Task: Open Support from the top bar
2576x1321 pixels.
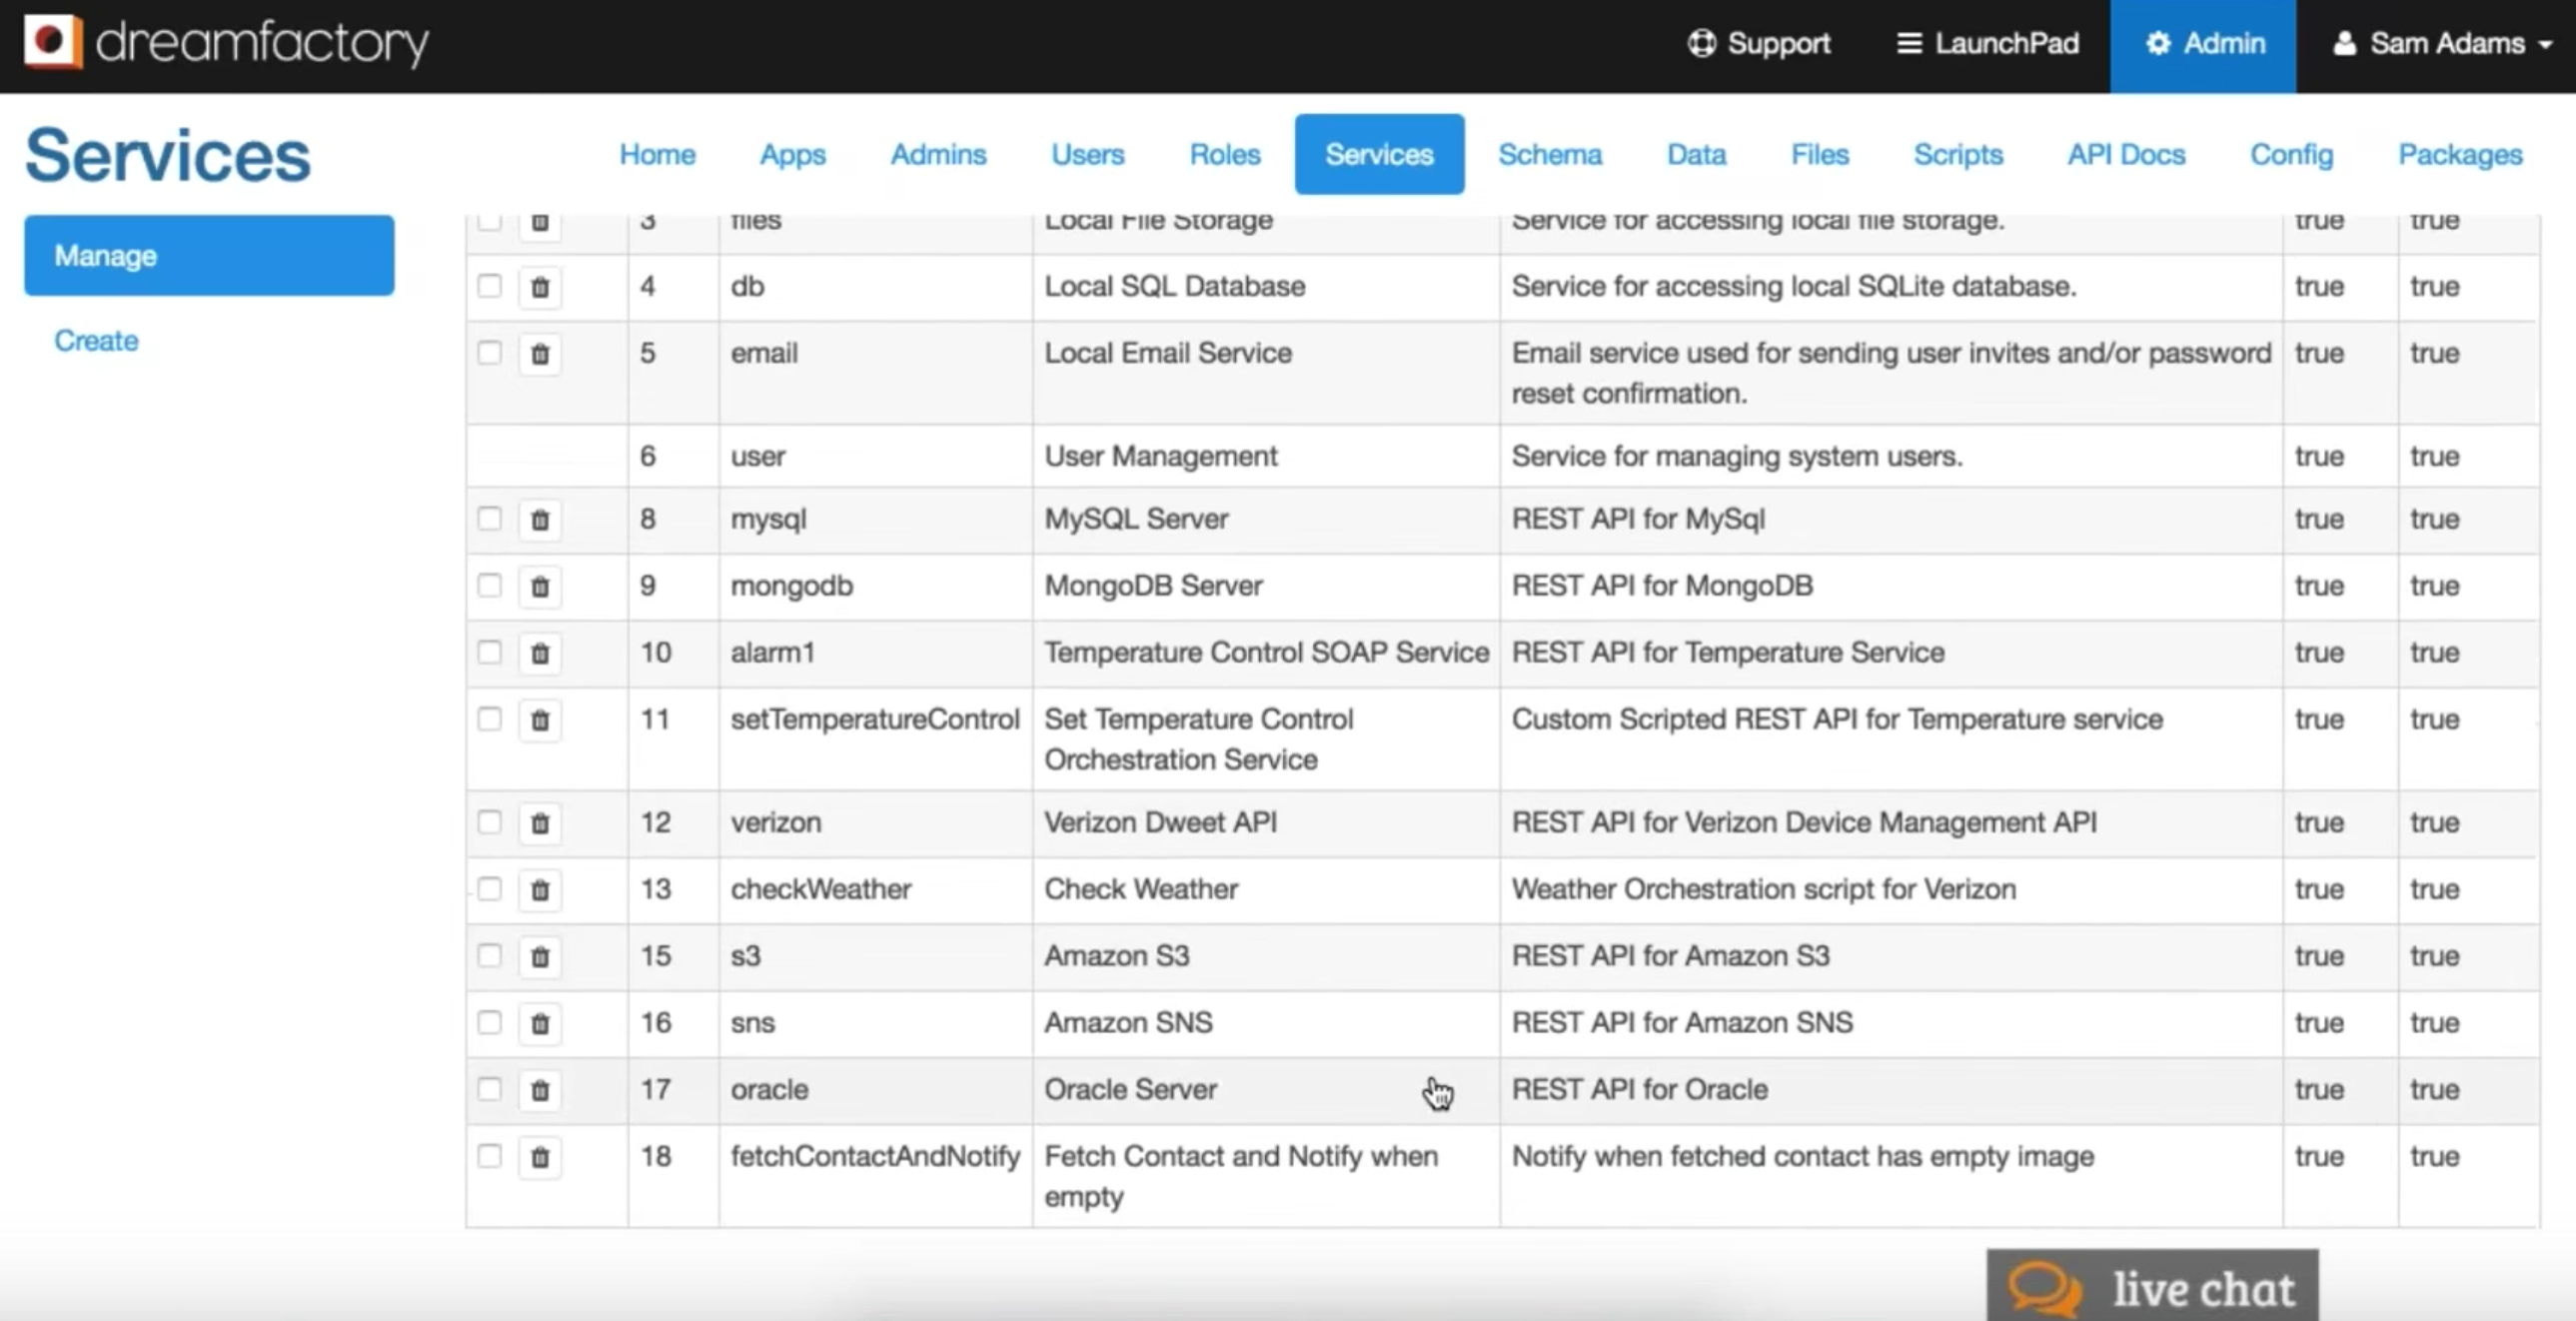Action: pyautogui.click(x=1759, y=44)
